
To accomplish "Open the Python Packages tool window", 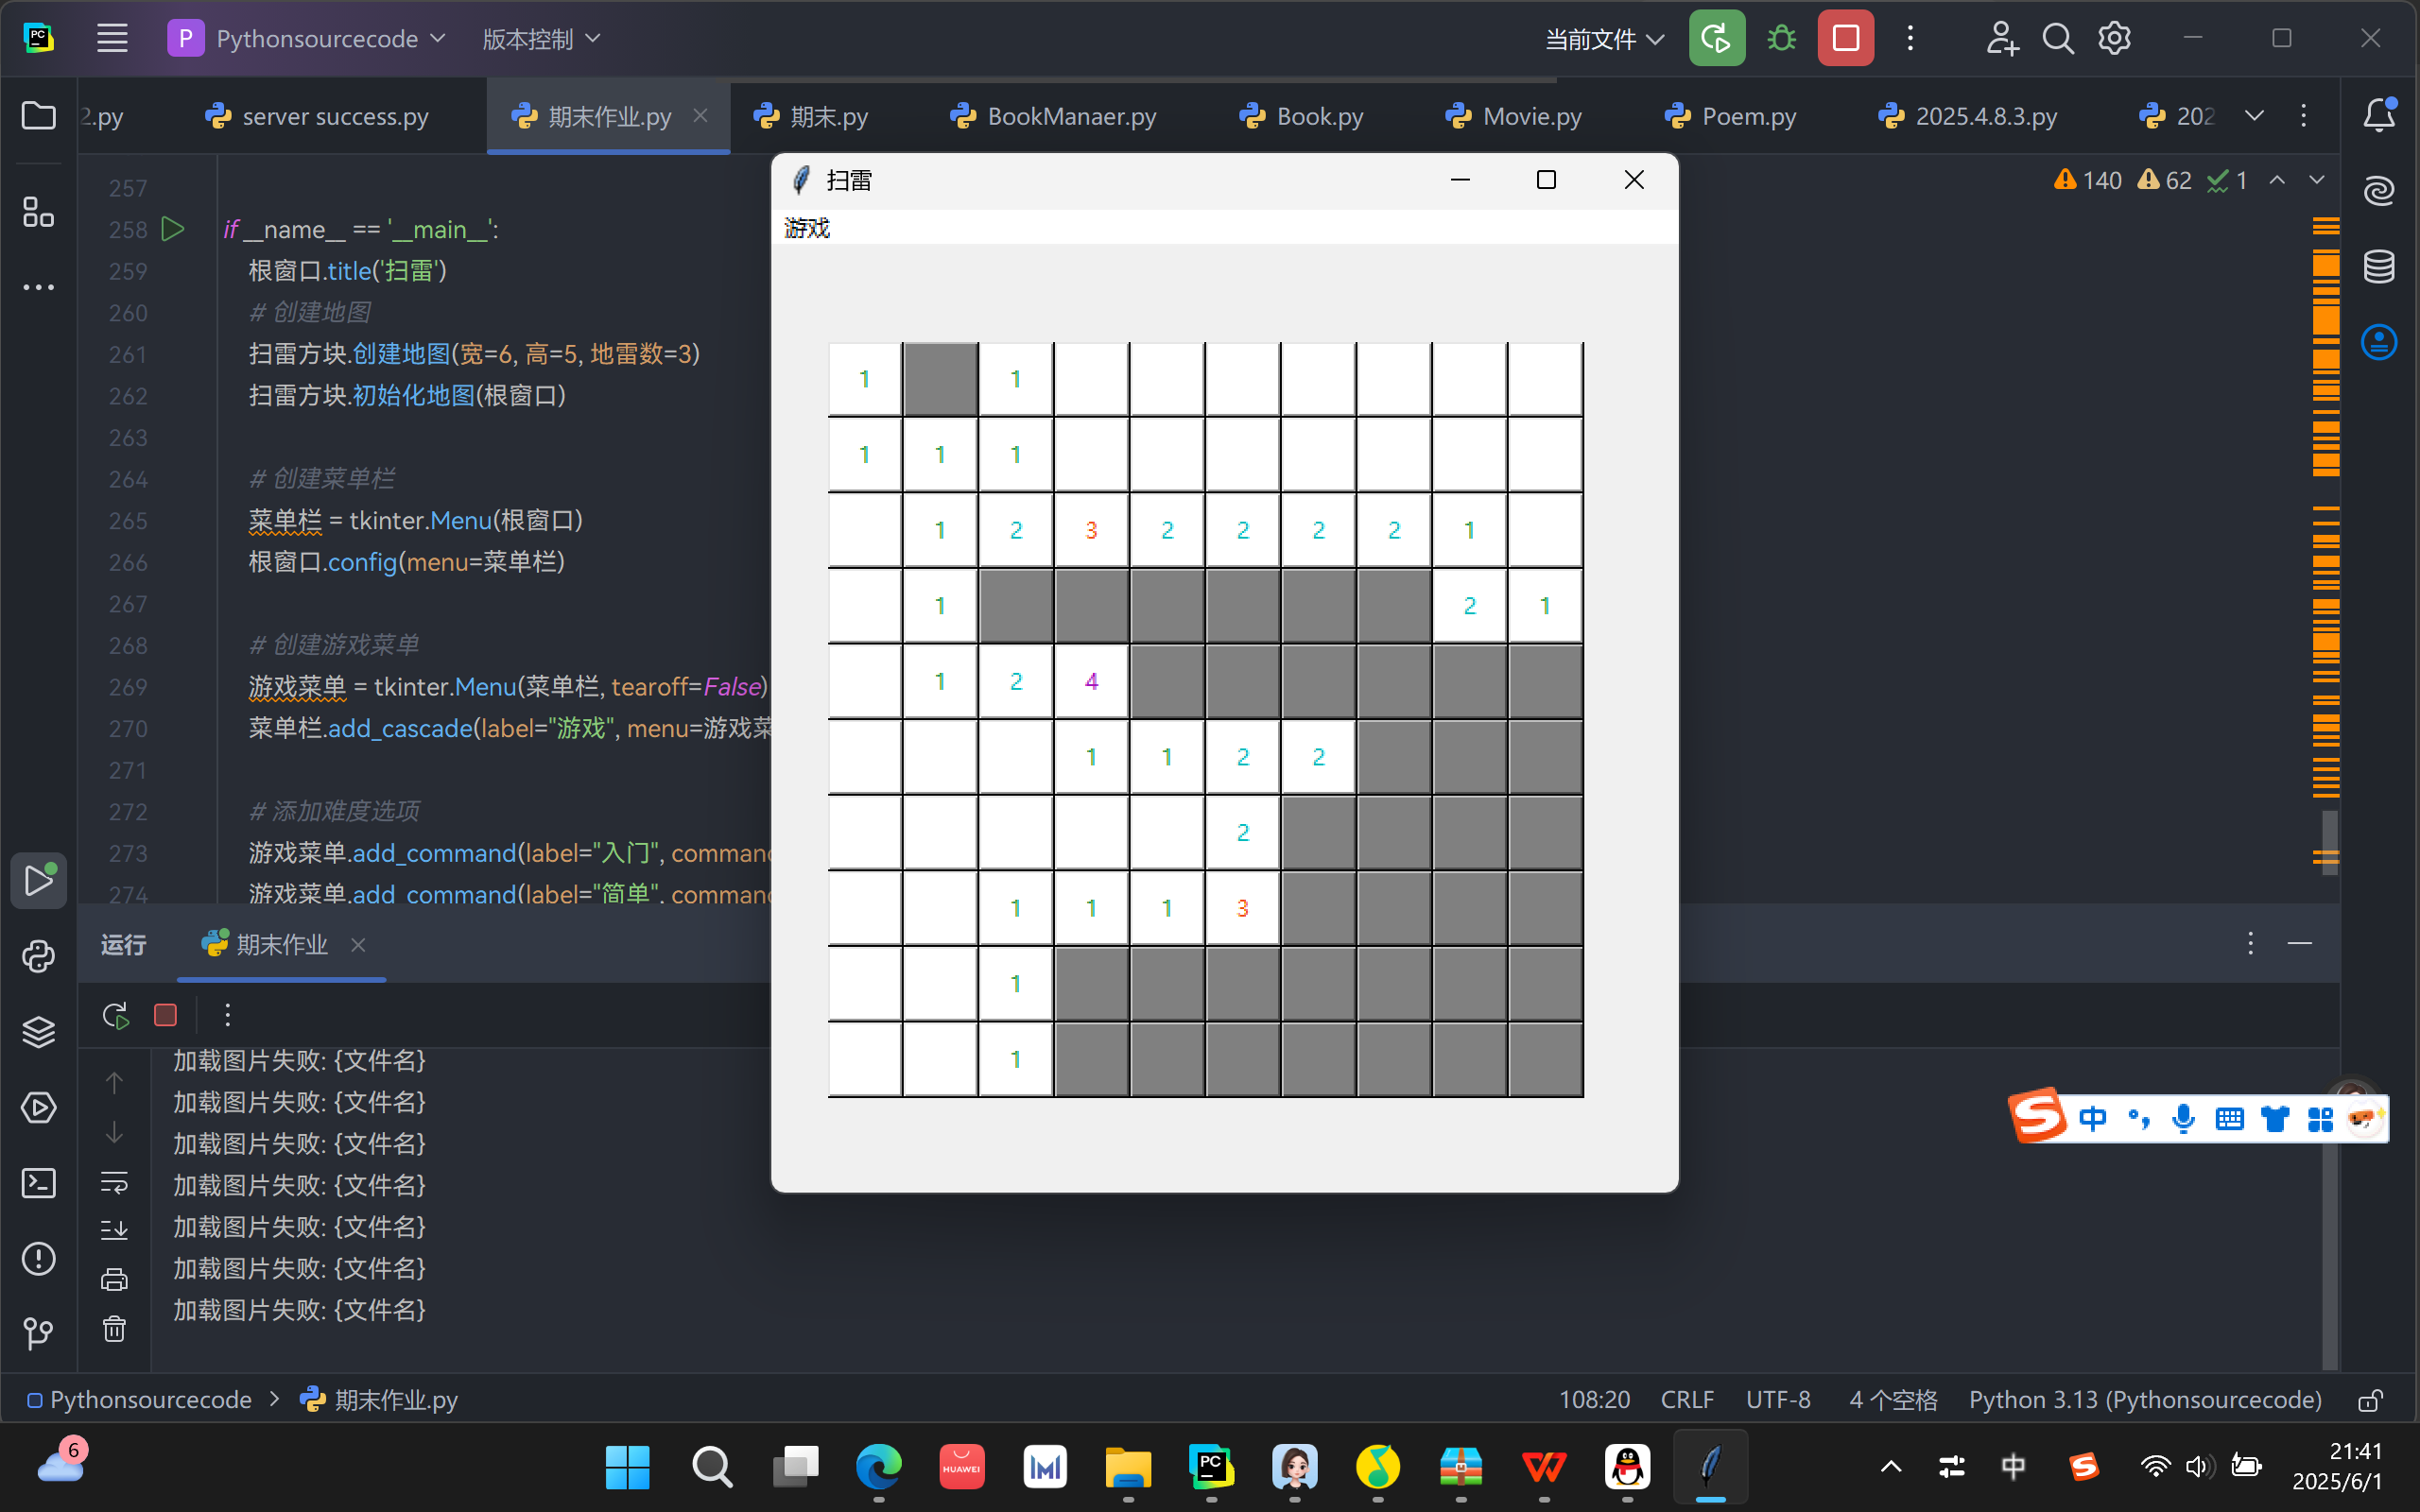I will [x=38, y=1032].
